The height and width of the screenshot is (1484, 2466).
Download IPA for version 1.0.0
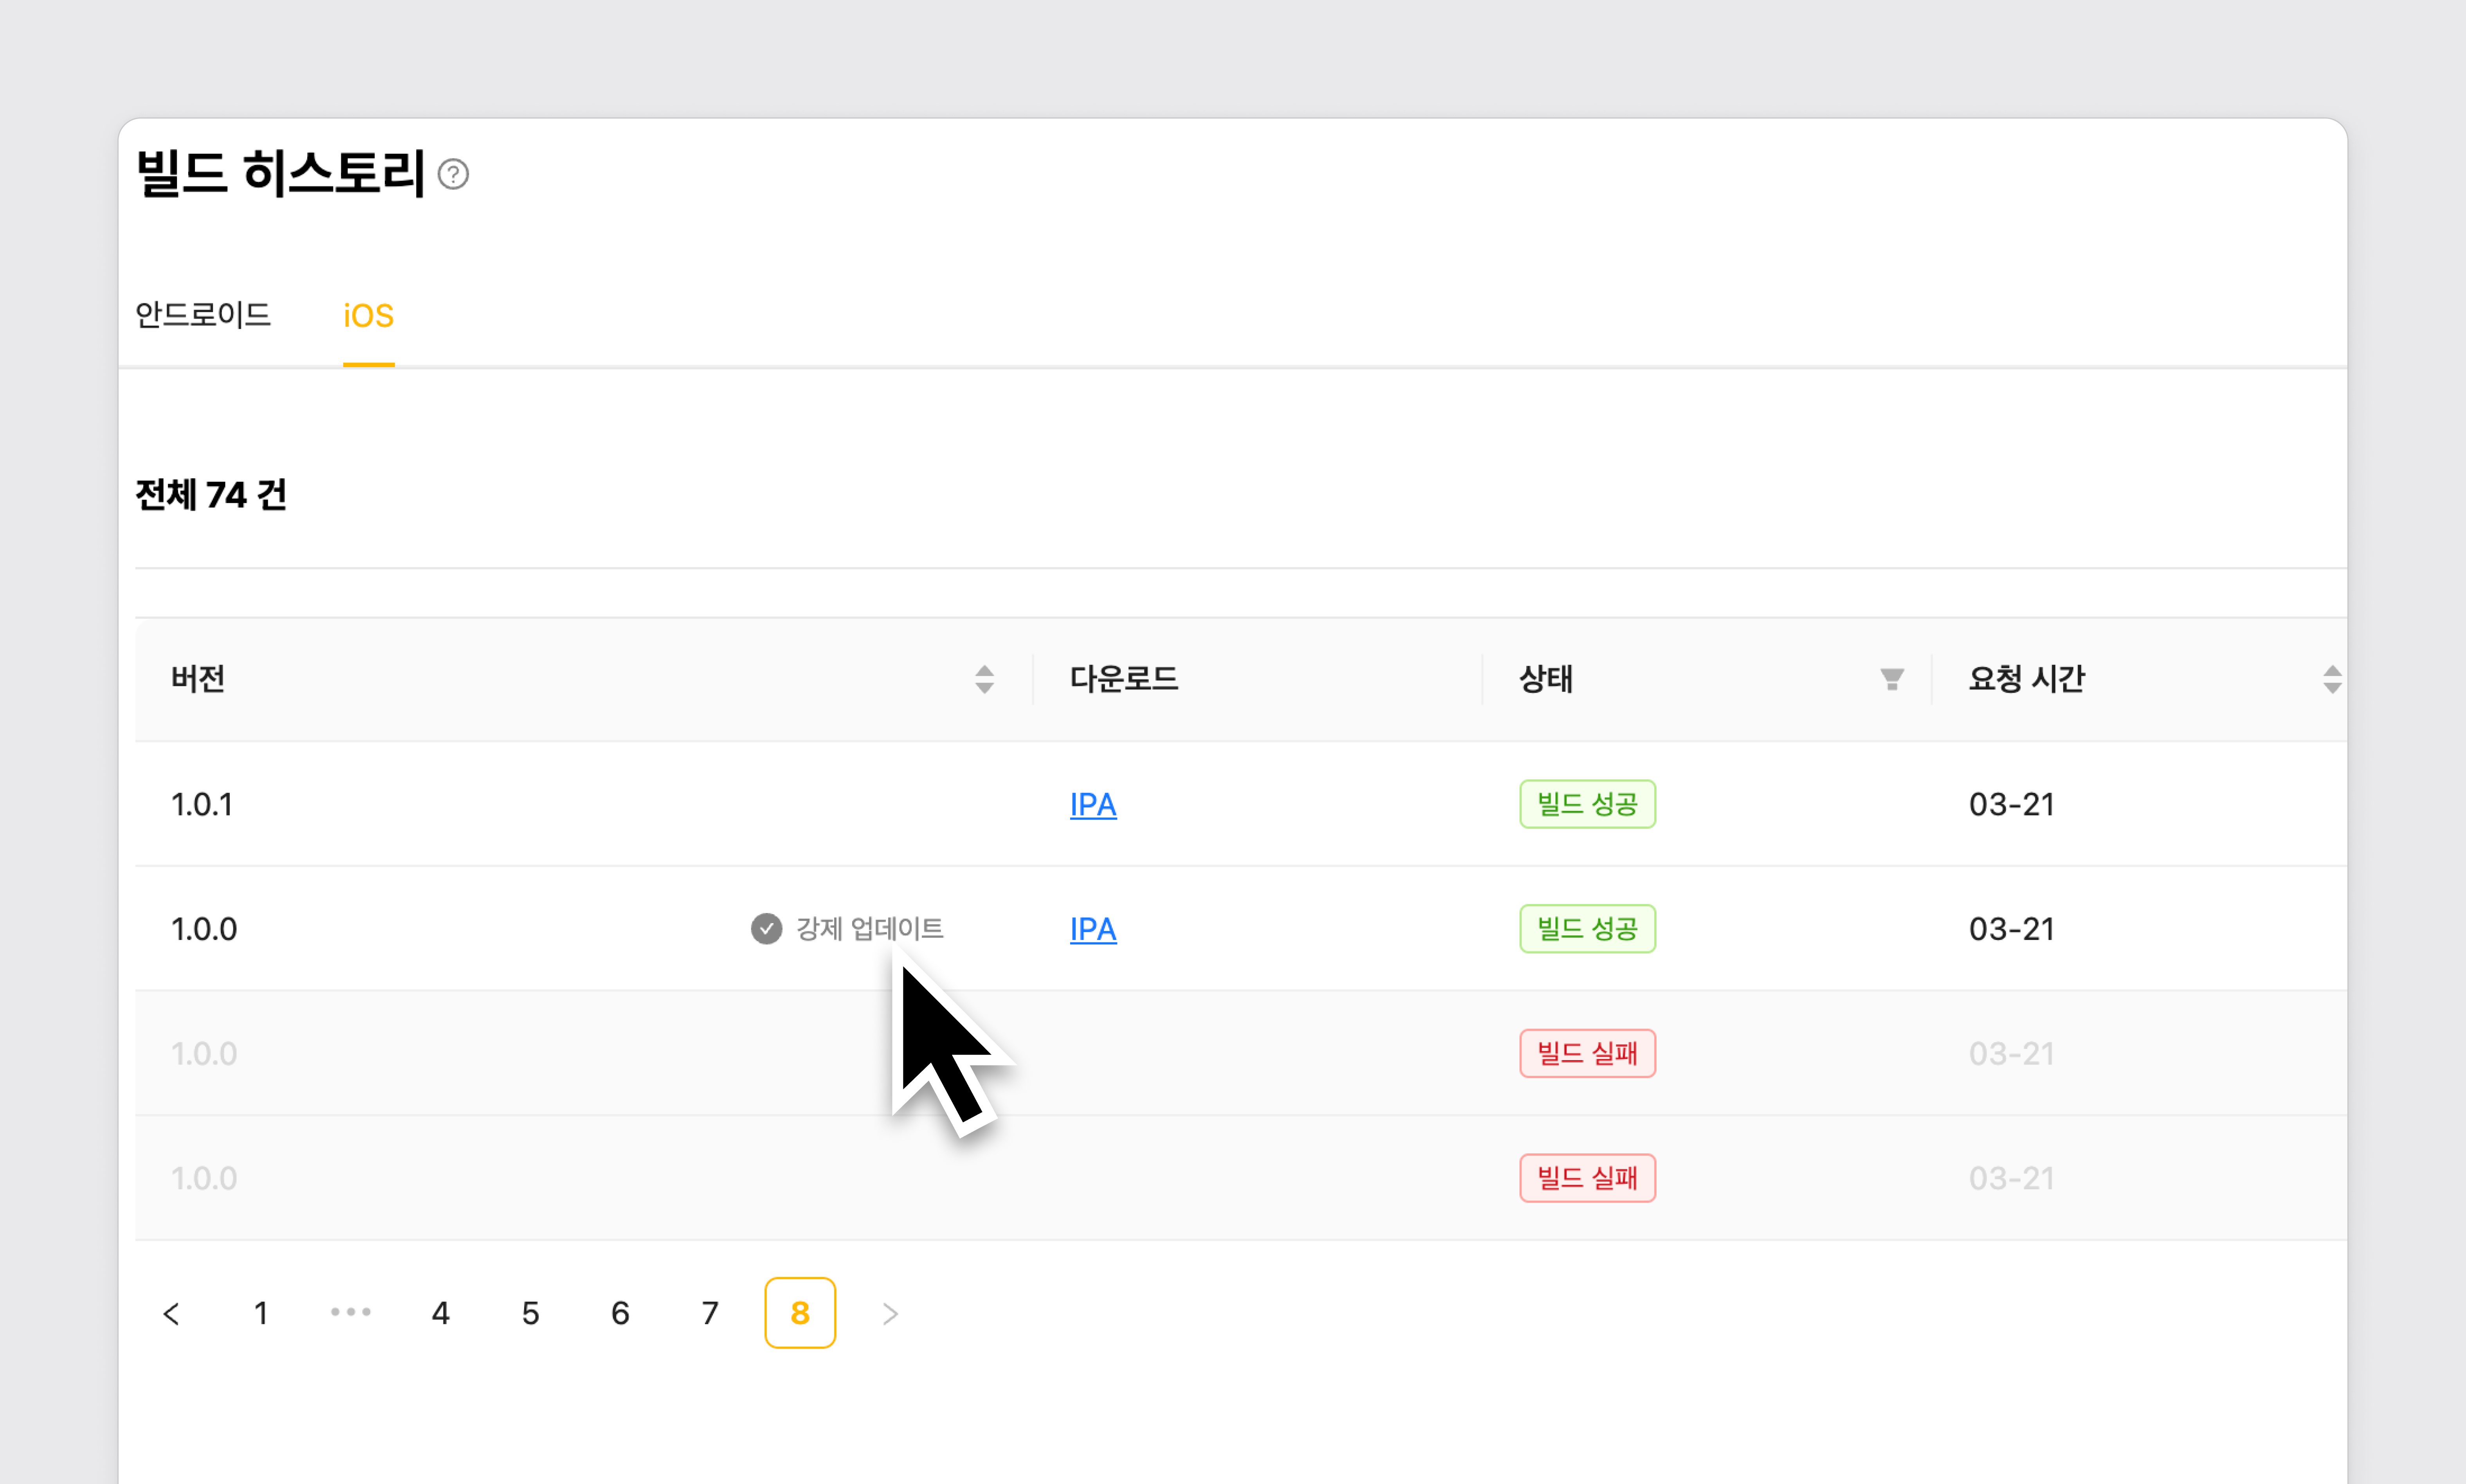coord(1092,929)
